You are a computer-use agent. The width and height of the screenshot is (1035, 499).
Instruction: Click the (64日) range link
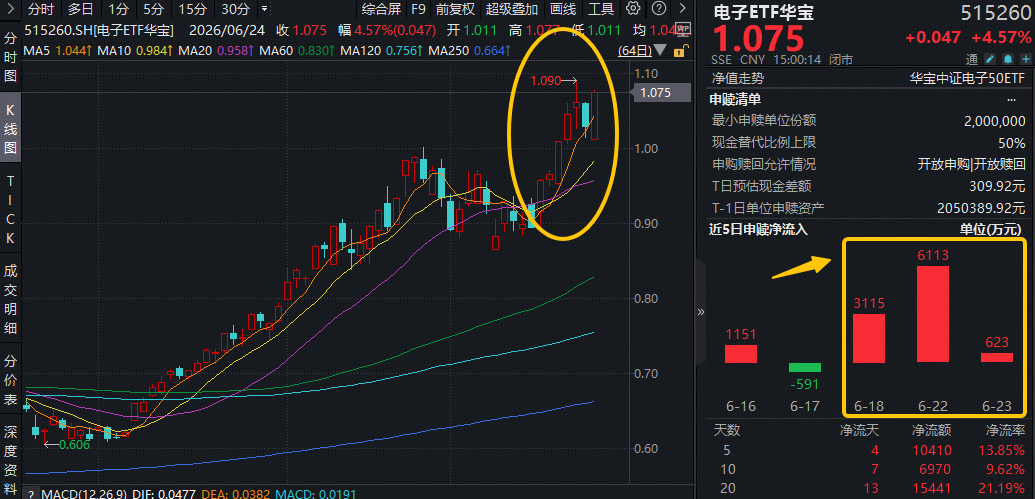634,50
